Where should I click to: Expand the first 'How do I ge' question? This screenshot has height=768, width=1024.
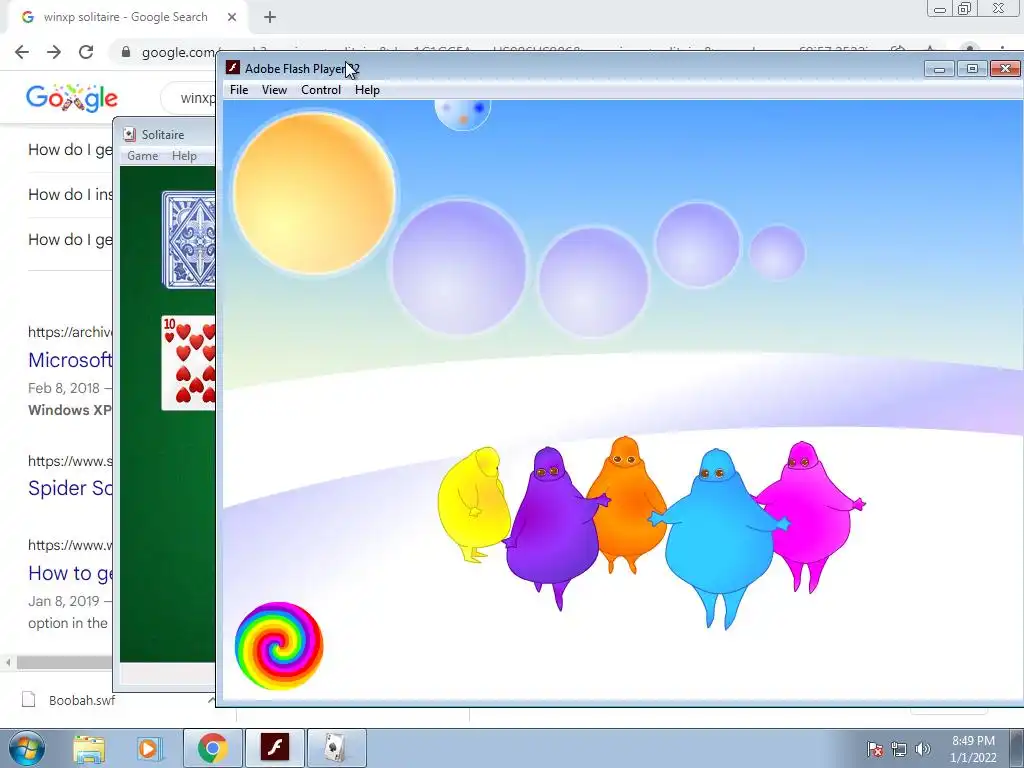[x=70, y=150]
